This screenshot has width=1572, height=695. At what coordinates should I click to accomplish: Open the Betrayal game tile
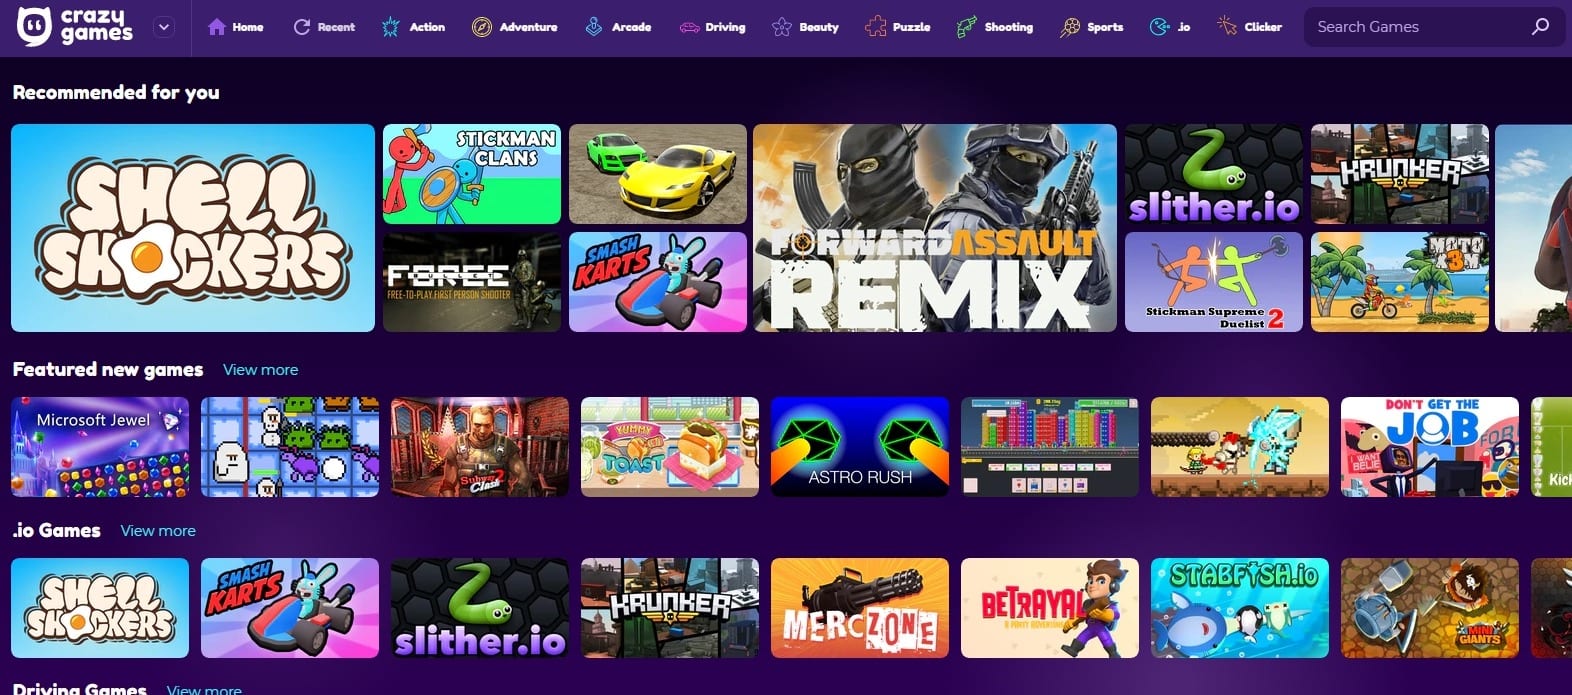tap(1050, 608)
